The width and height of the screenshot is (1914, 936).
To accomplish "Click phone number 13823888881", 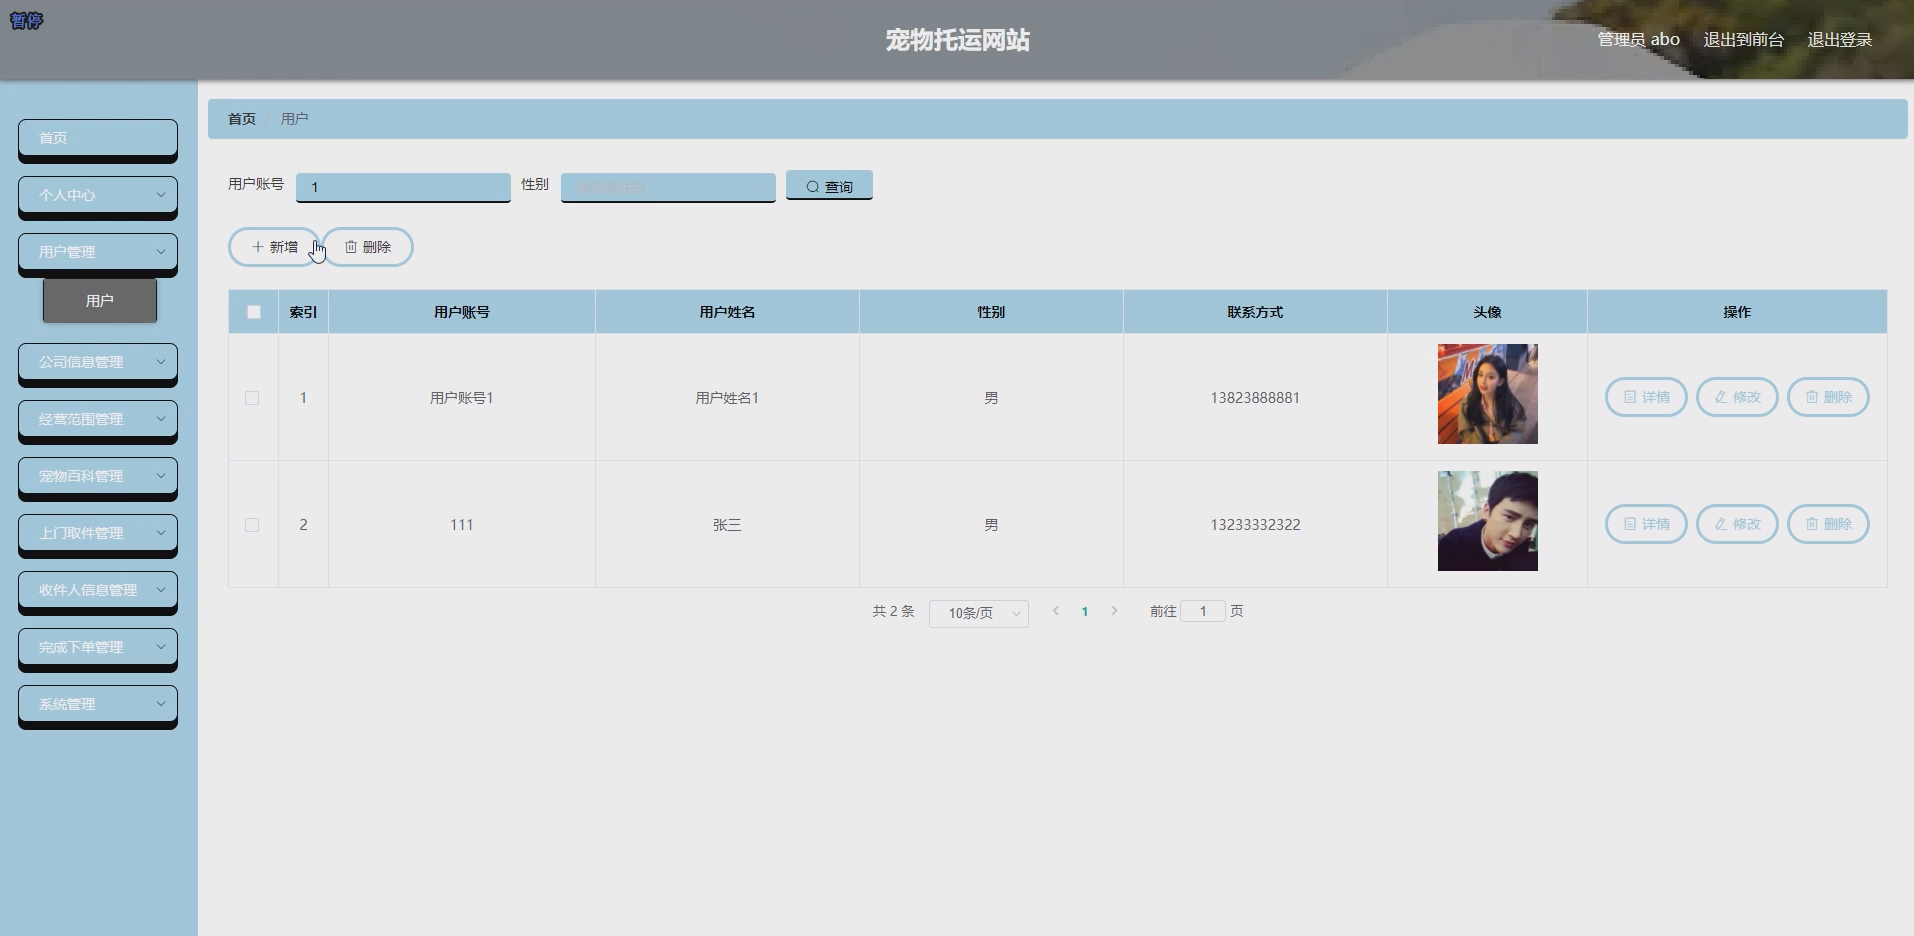I will click(x=1255, y=398).
